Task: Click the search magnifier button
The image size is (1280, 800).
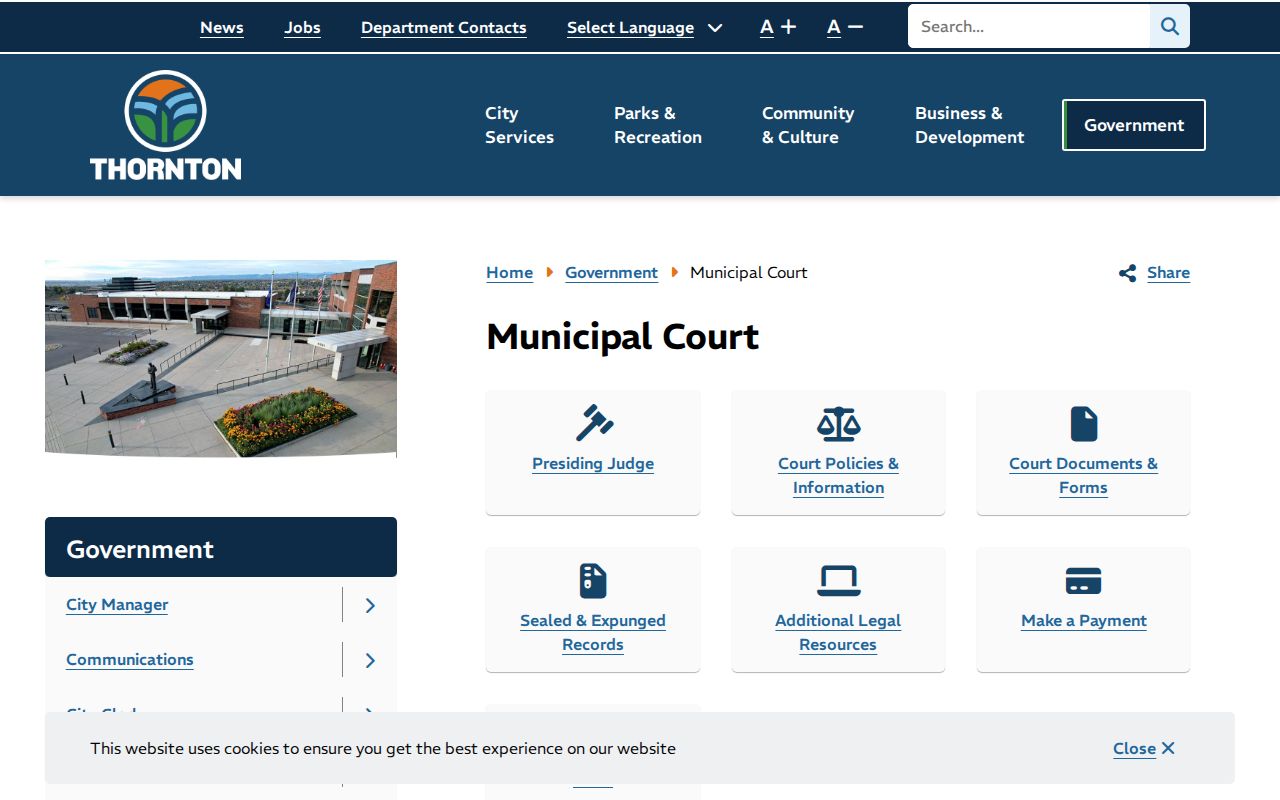Action: (x=1169, y=27)
